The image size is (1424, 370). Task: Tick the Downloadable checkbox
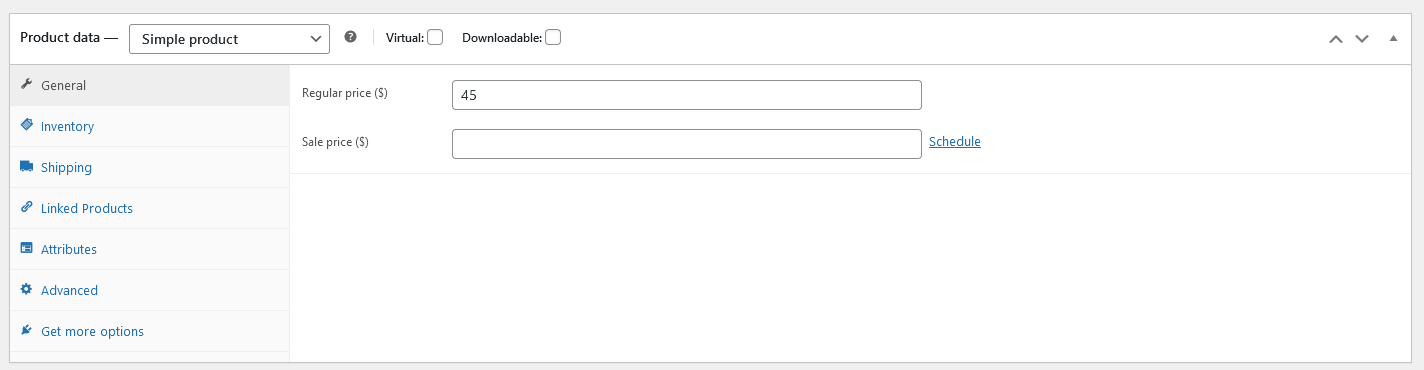tap(553, 37)
